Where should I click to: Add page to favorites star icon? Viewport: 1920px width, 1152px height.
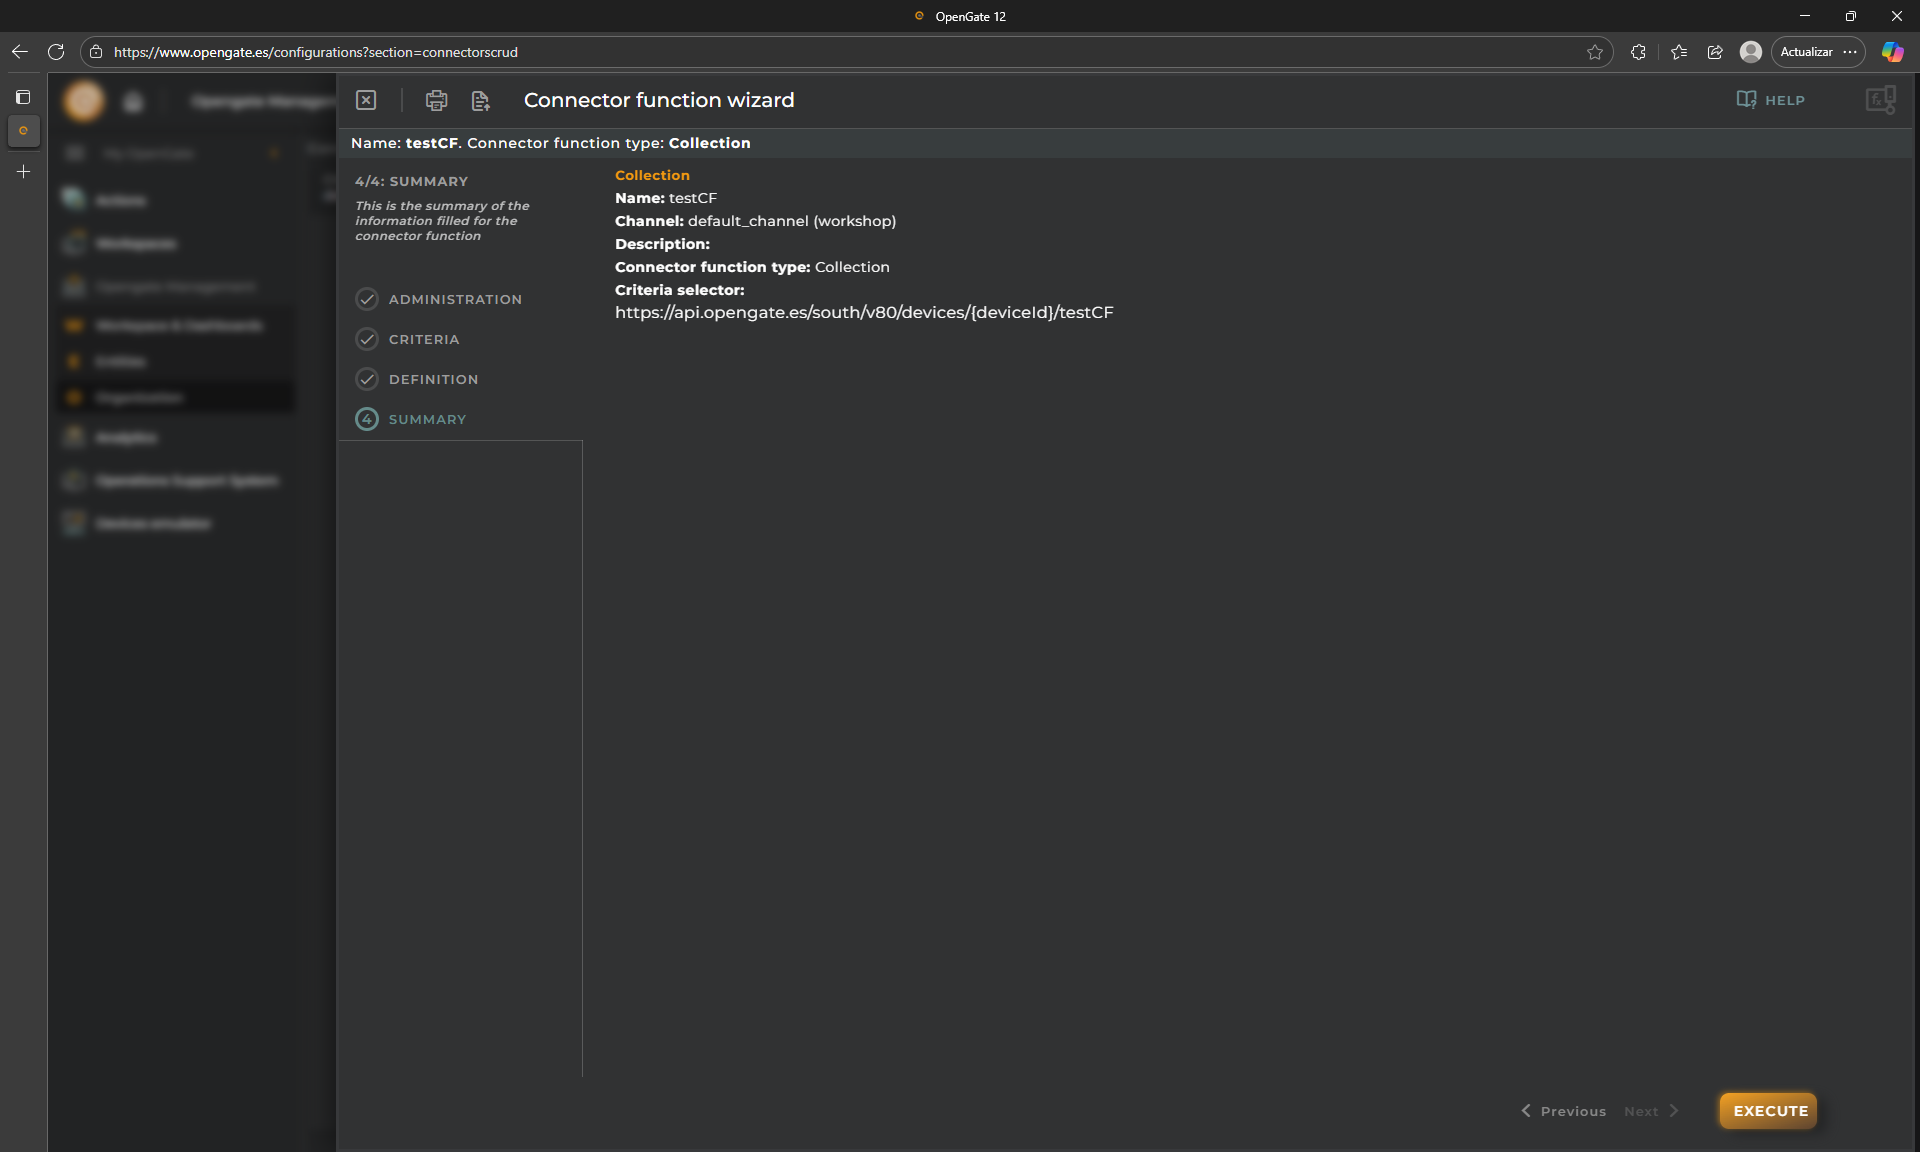tap(1595, 52)
